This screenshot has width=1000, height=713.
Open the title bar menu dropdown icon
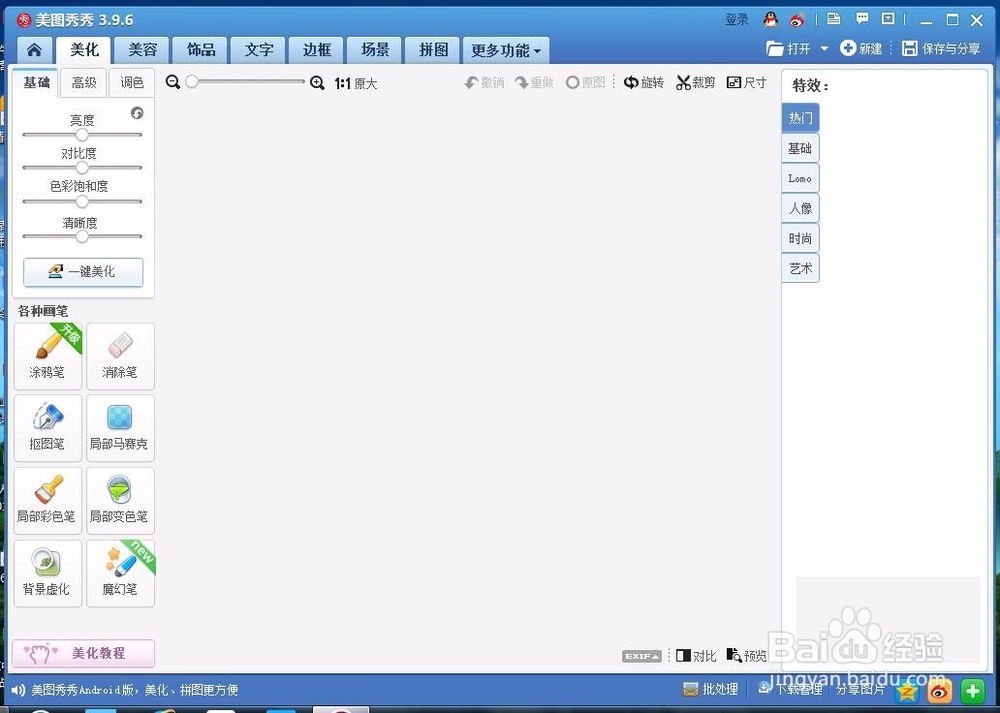tap(888, 19)
